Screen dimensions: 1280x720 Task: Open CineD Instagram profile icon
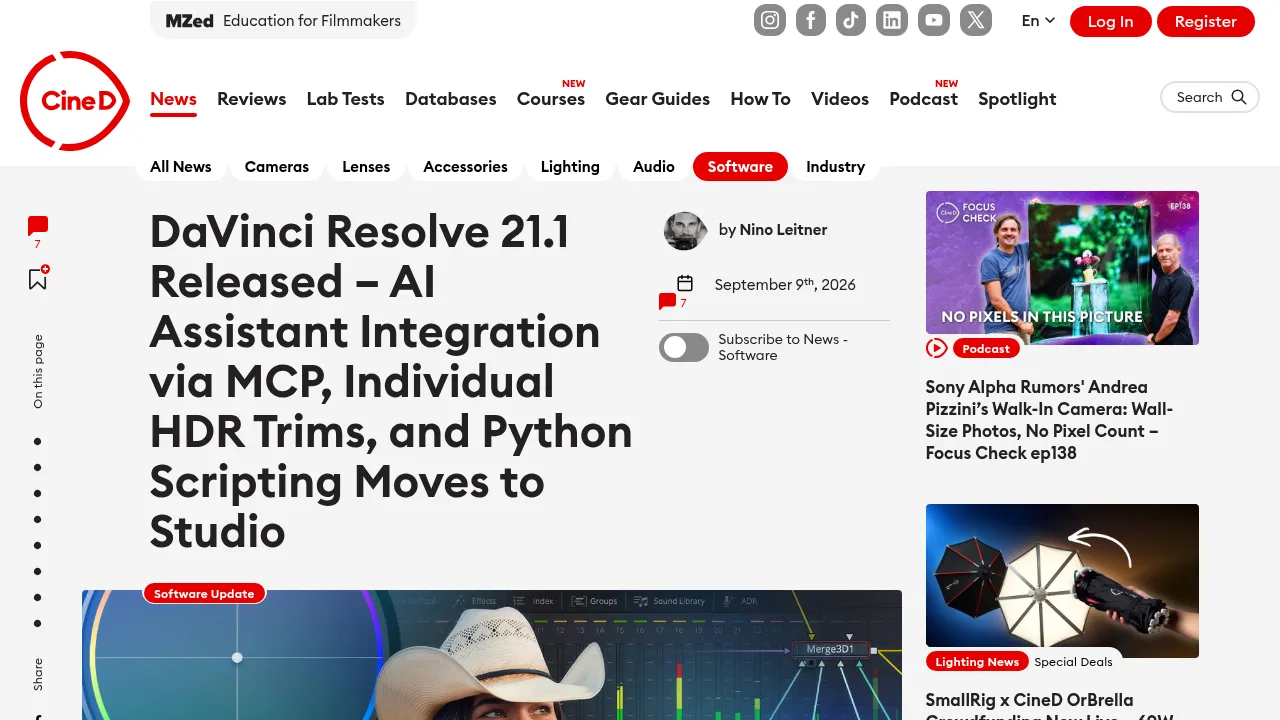tap(770, 20)
